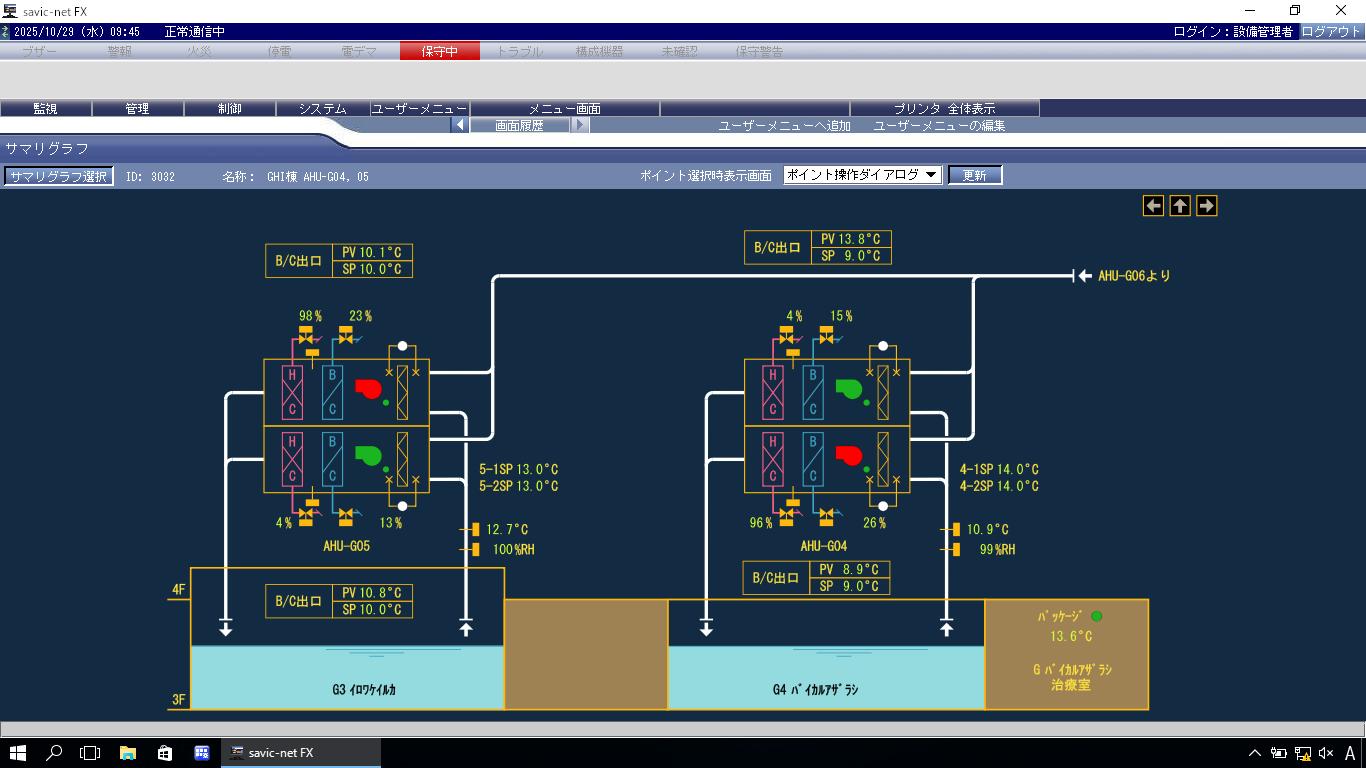The width and height of the screenshot is (1366, 768).
Task: Click the AHU-G04 valve showing 96%
Action: (x=787, y=514)
